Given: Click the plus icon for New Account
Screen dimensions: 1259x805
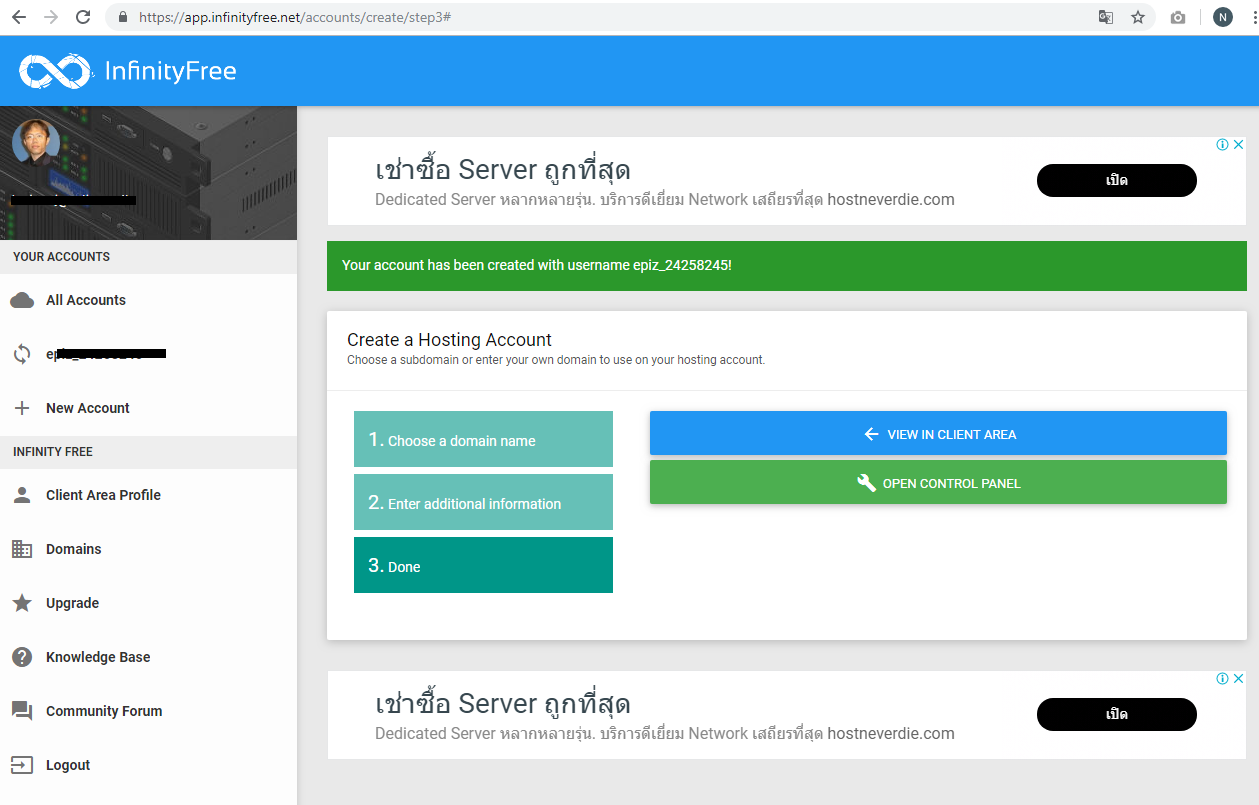Looking at the screenshot, I should click(x=22, y=408).
